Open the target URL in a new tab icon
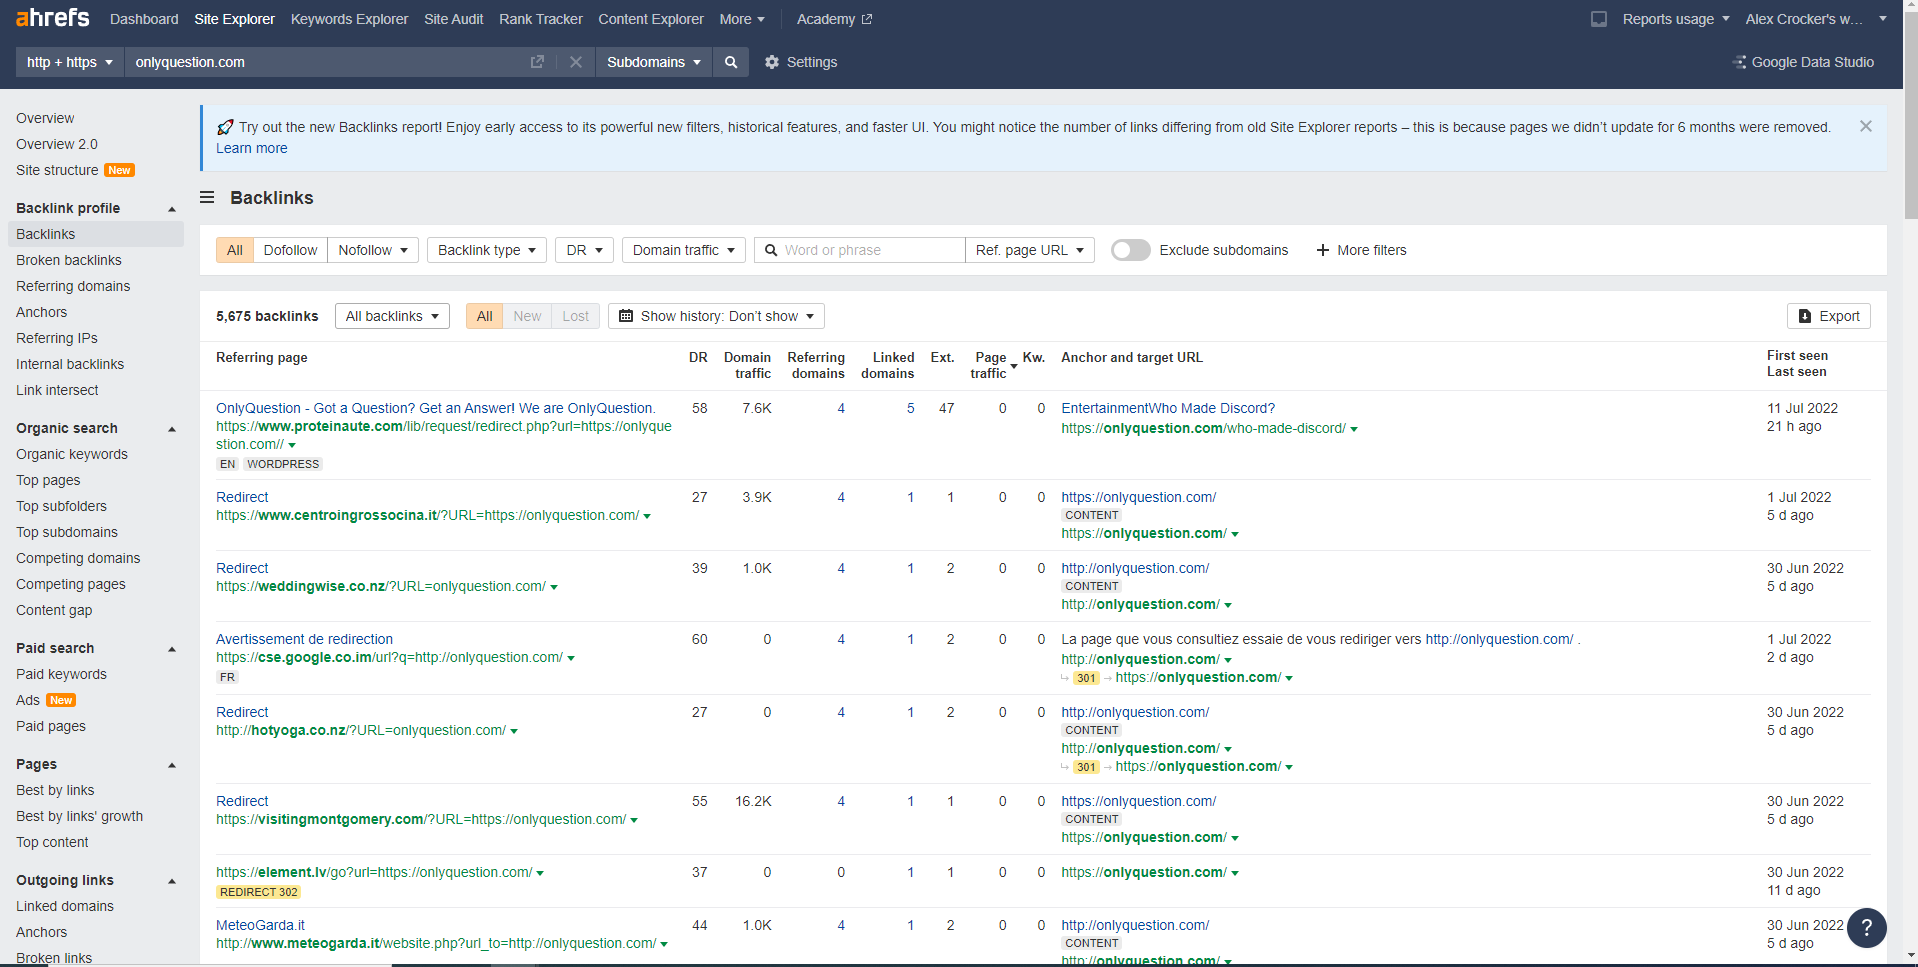The width and height of the screenshot is (1918, 967). (x=537, y=62)
